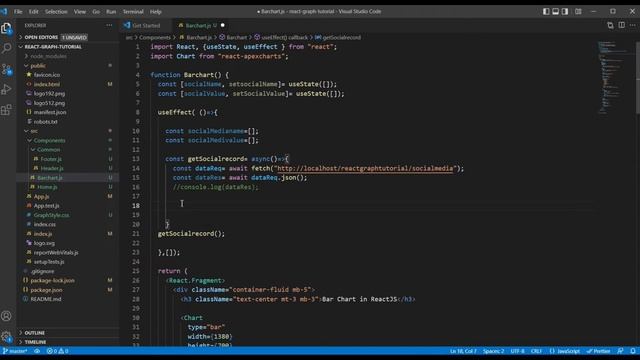Open the Source Control view
This screenshot has width=640, height=360.
point(7,69)
